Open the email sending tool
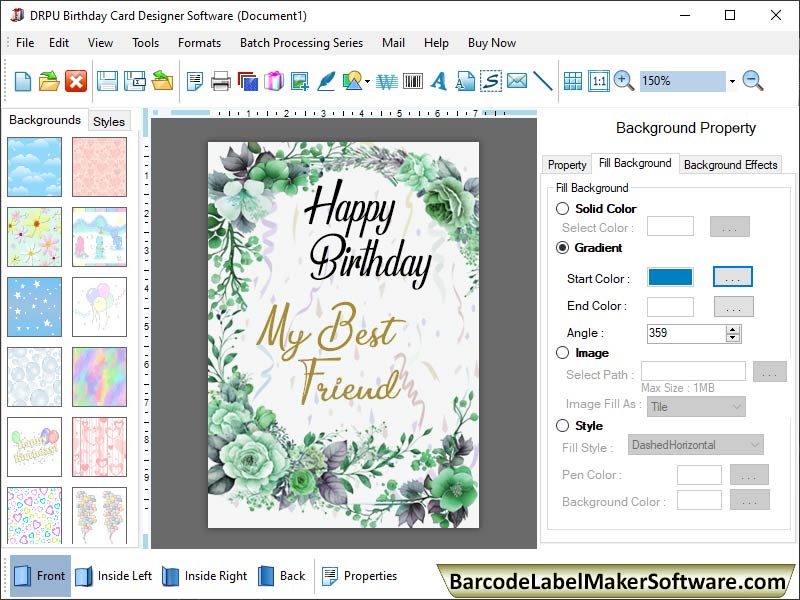The height and width of the screenshot is (600, 800). pyautogui.click(x=516, y=81)
